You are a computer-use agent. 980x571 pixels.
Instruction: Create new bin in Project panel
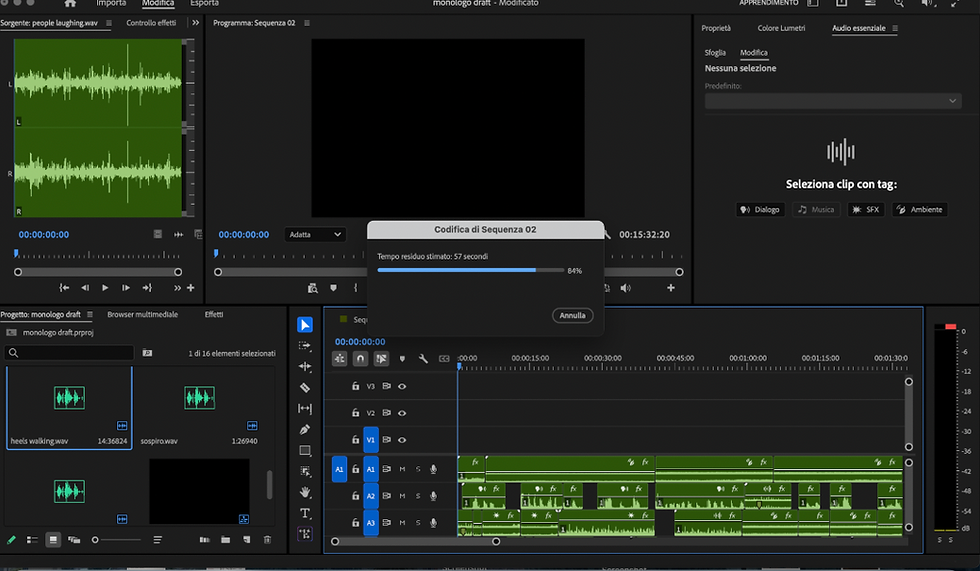(226, 540)
